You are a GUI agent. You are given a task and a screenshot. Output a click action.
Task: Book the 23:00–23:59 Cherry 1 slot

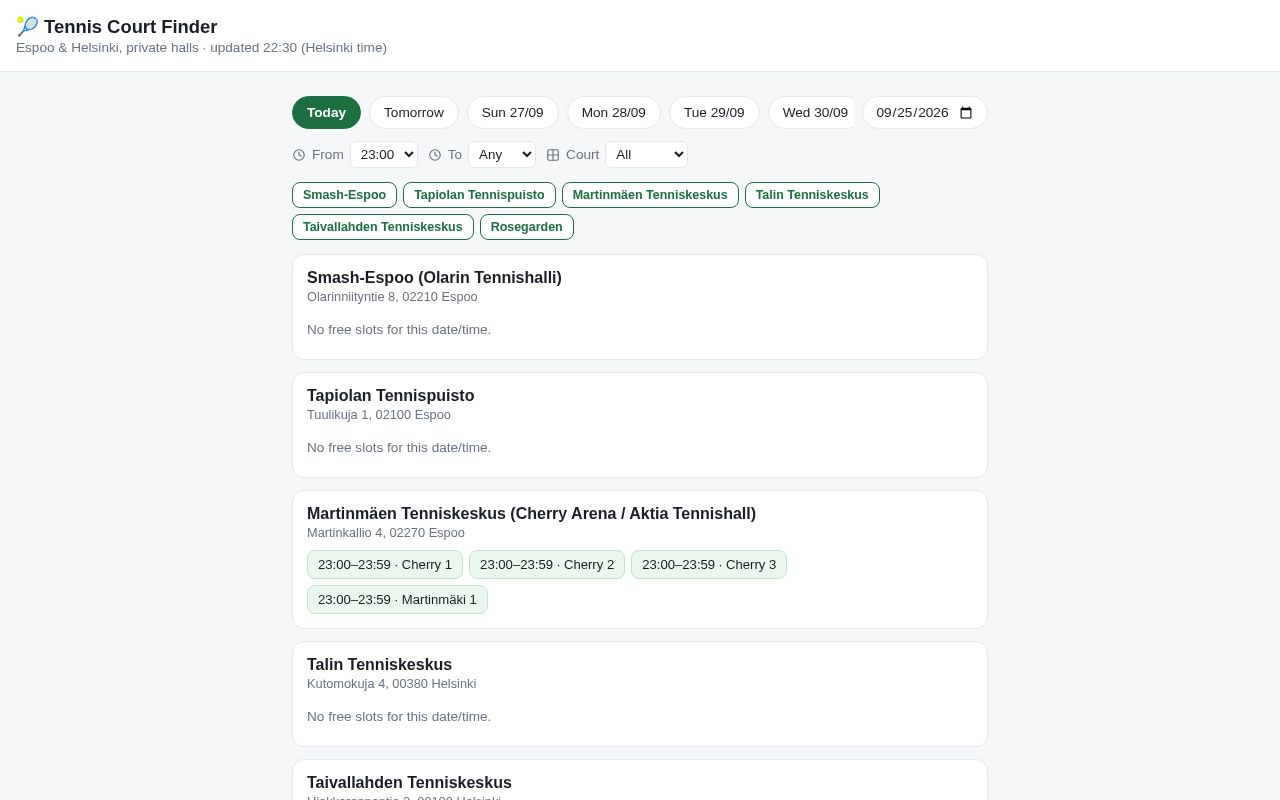tap(385, 565)
